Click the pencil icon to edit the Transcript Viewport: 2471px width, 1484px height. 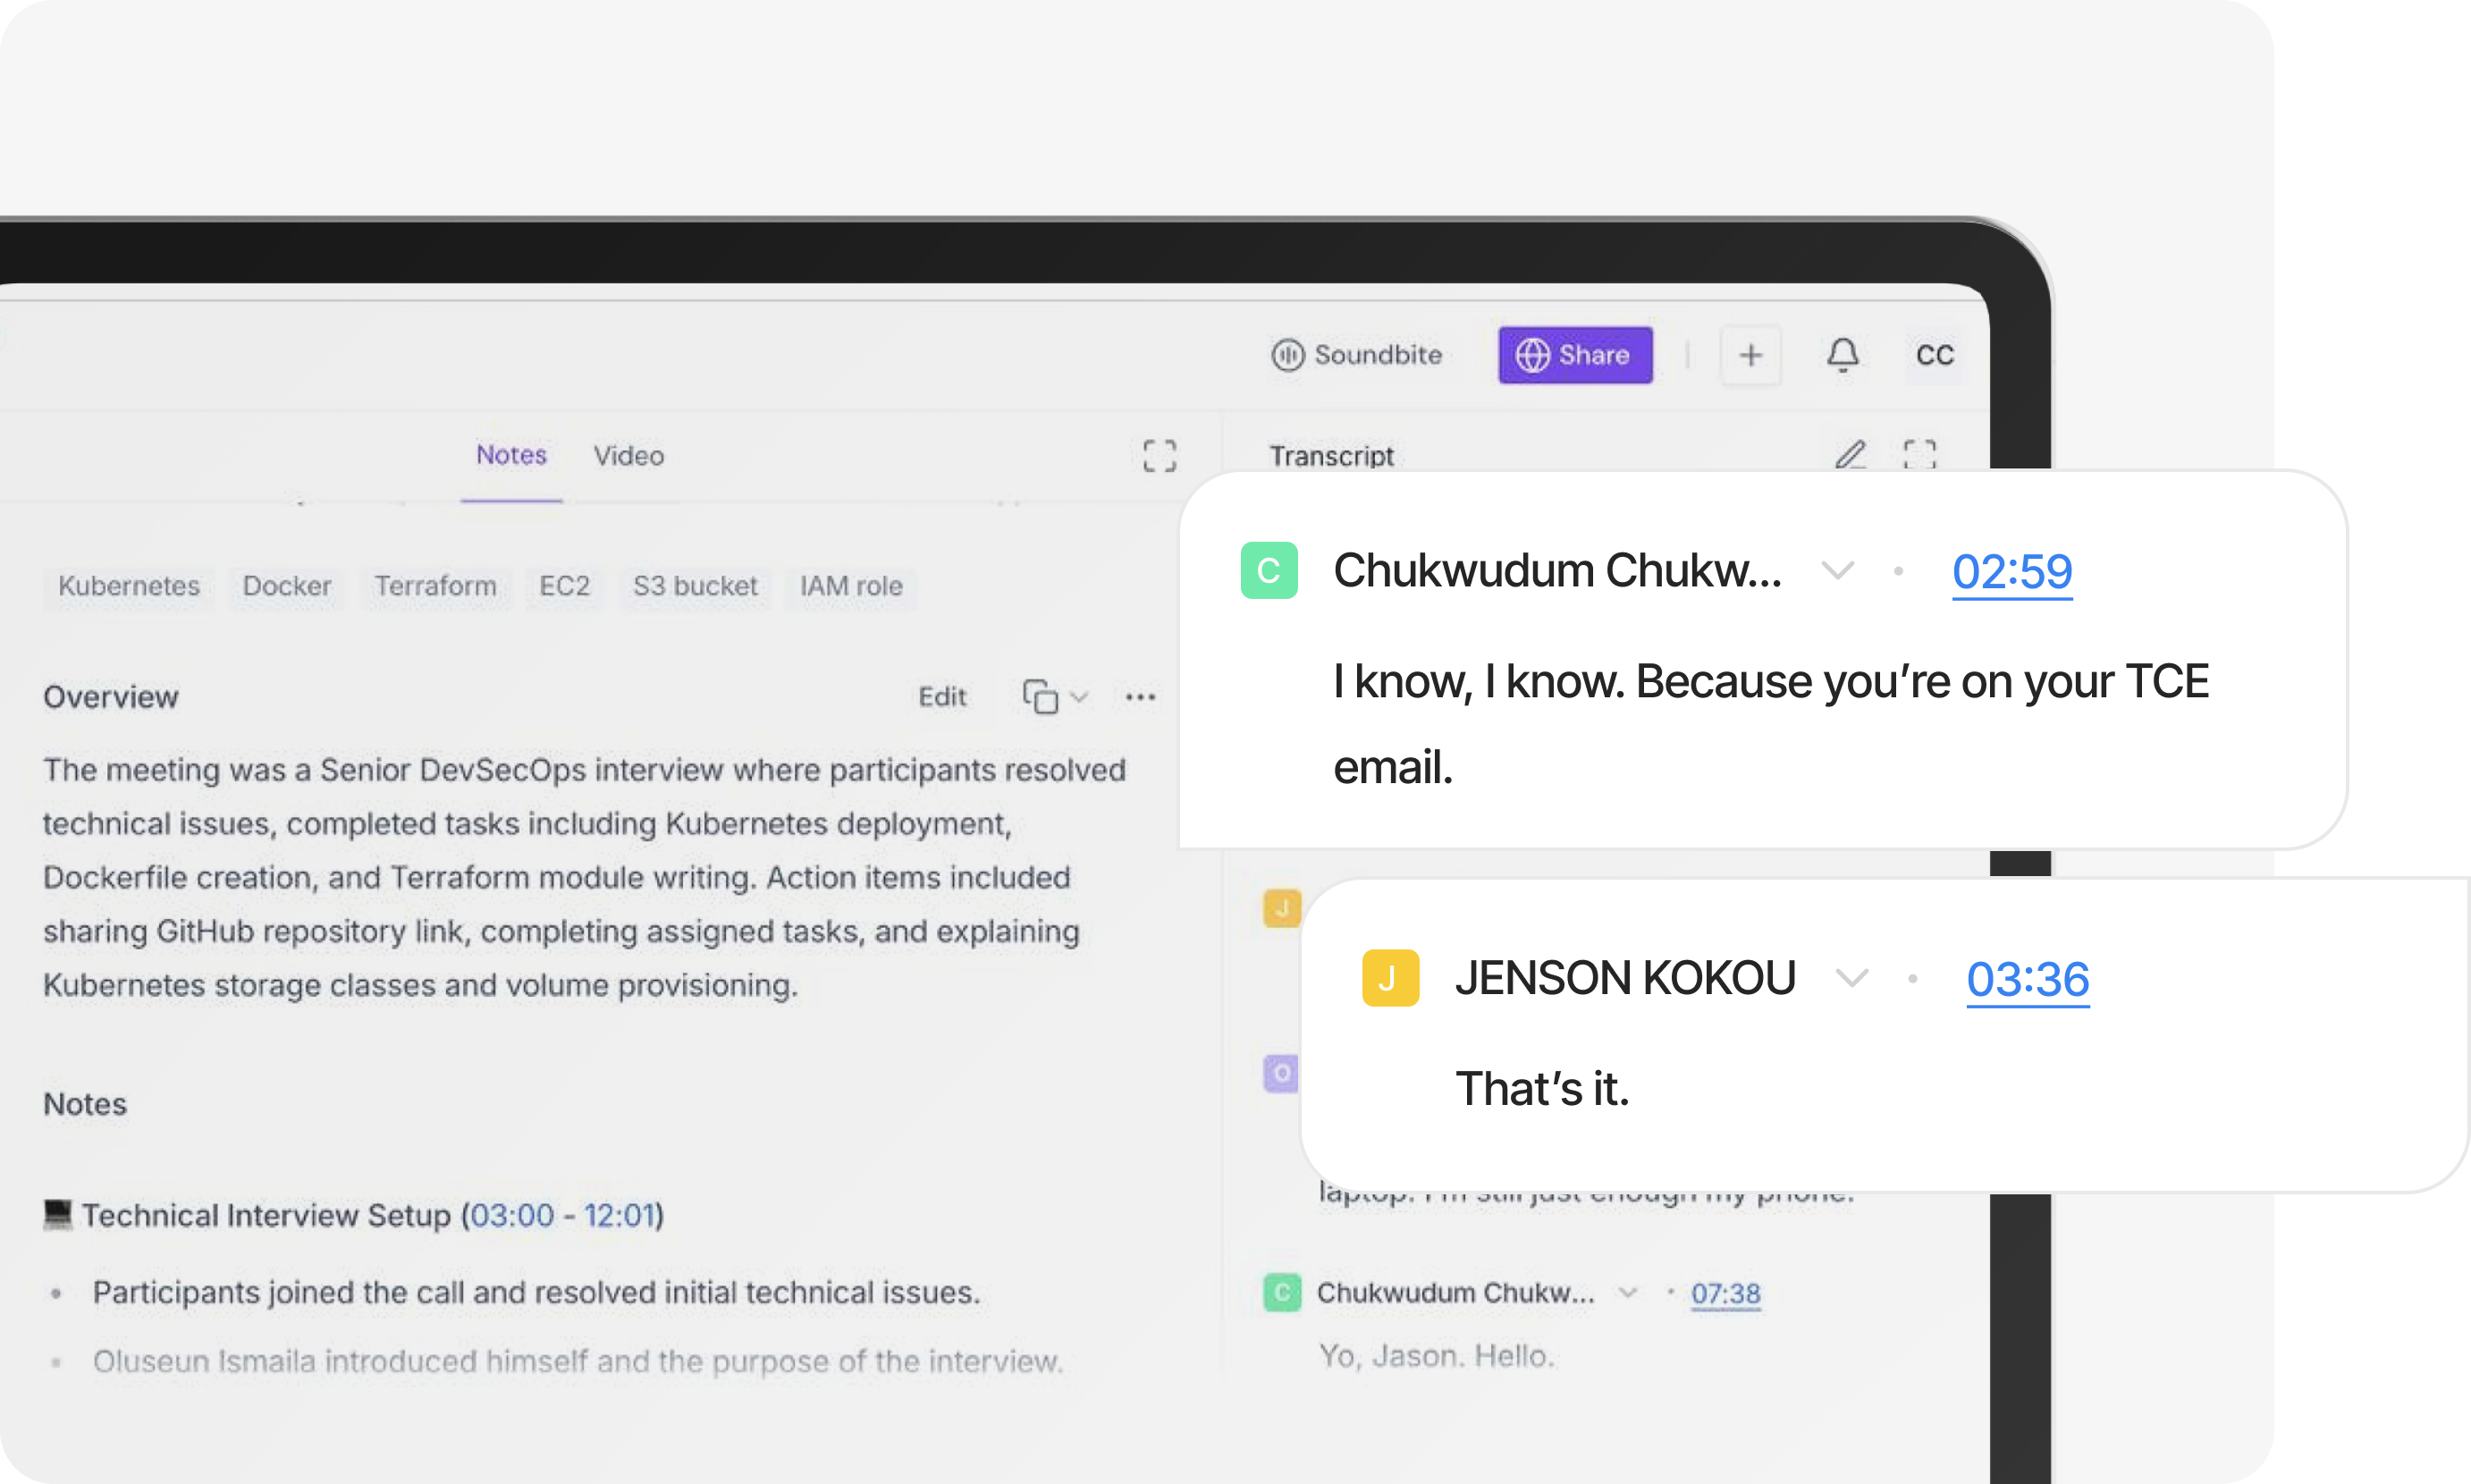1851,456
